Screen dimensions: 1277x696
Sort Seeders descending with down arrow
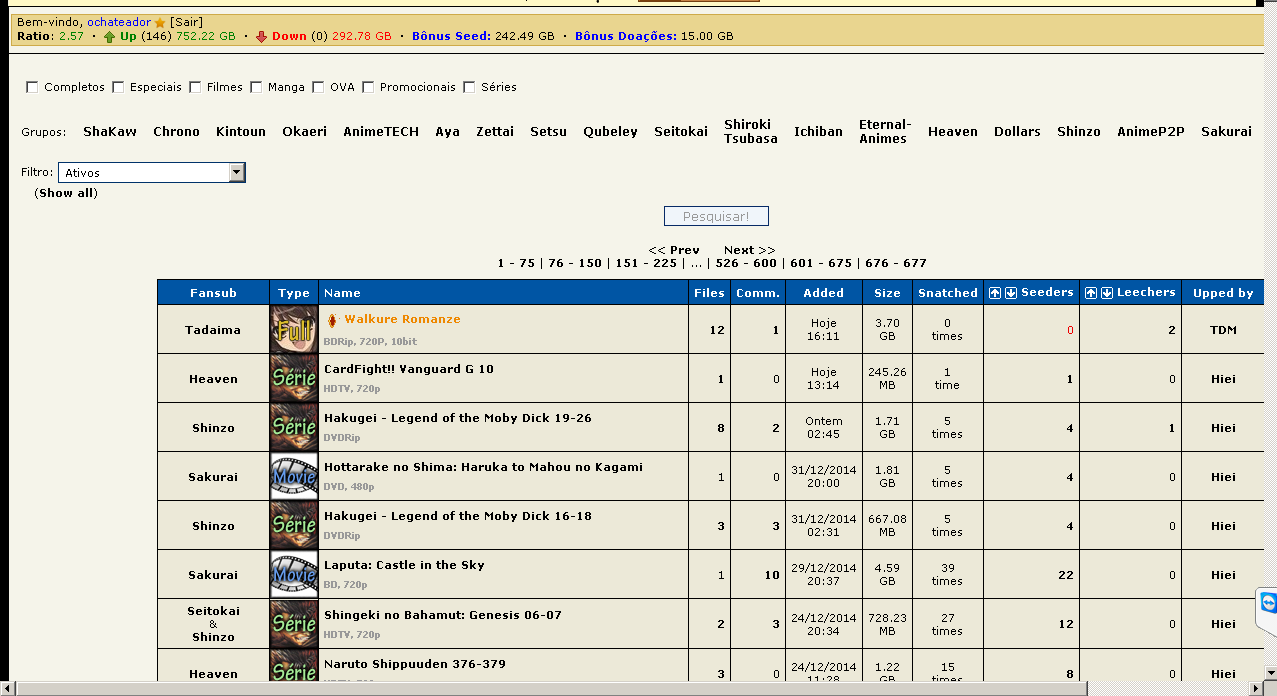(x=1010, y=293)
